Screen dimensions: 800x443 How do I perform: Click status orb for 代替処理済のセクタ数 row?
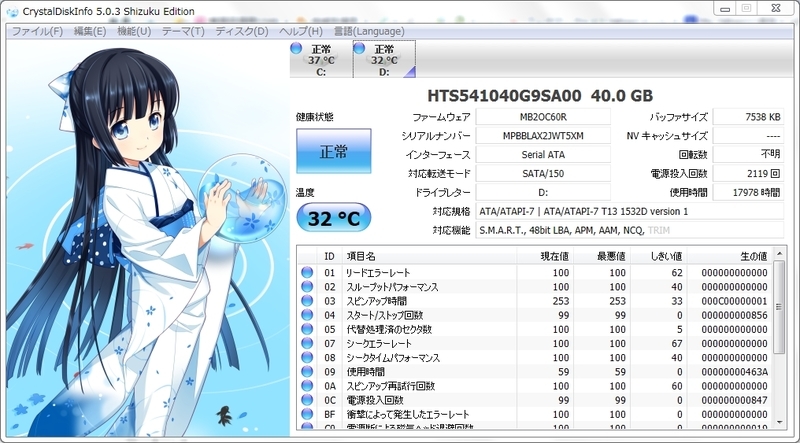[307, 329]
